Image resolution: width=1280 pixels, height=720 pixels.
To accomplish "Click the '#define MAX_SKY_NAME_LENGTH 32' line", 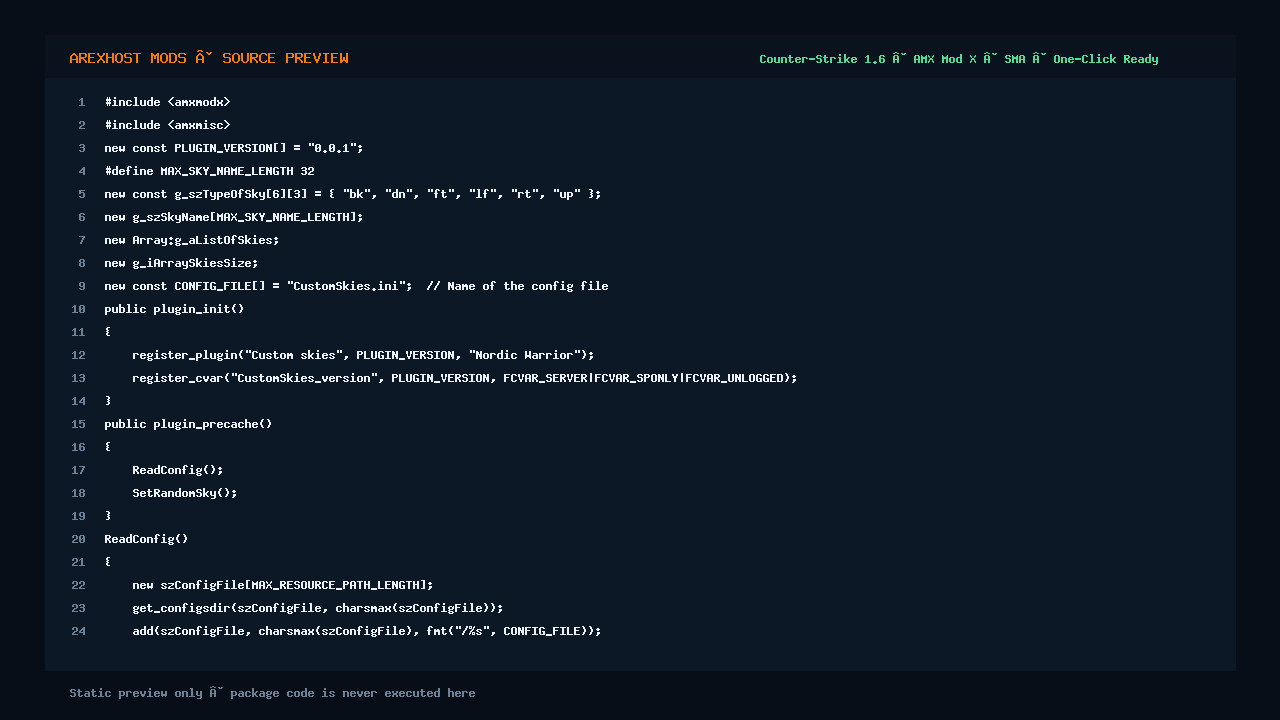I will pyautogui.click(x=209, y=171).
